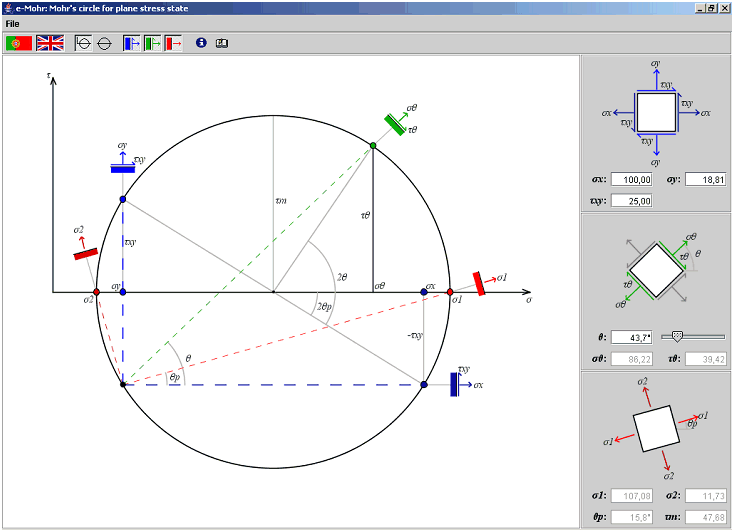The width and height of the screenshot is (735, 530).
Task: Click the τm result field showing 47,68
Action: [x=705, y=517]
